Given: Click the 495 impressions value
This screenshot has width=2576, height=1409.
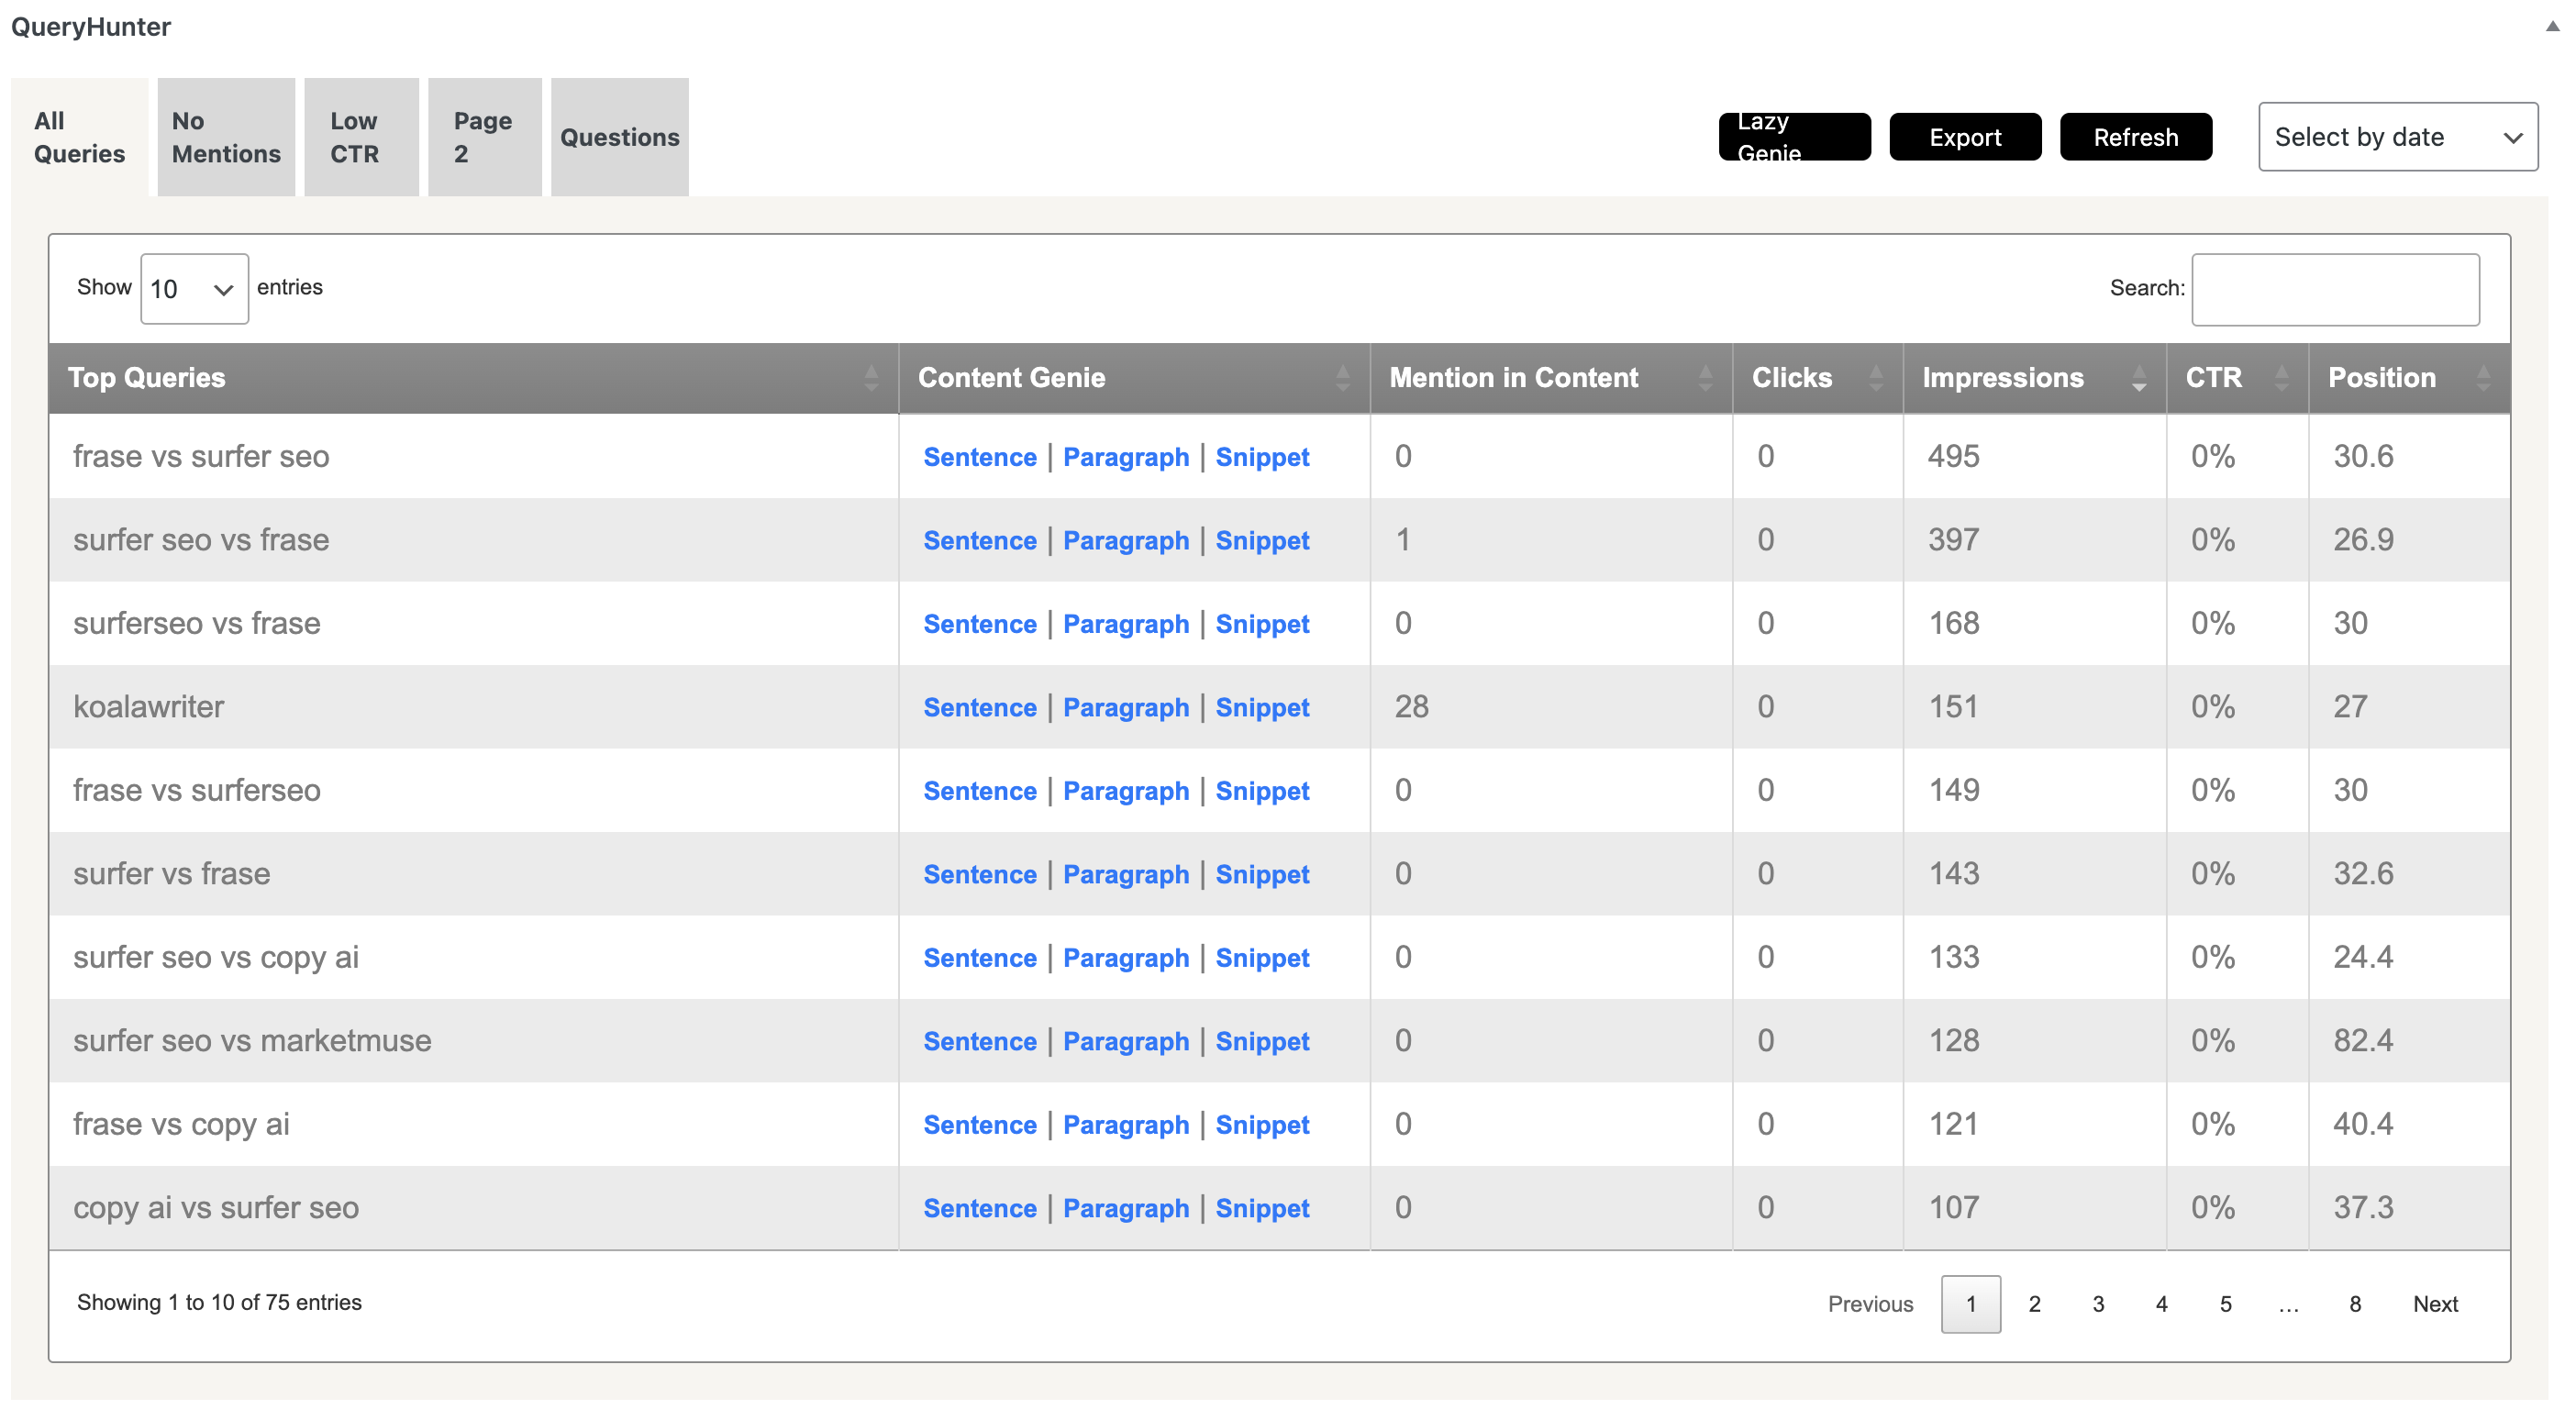Looking at the screenshot, I should (x=1953, y=457).
